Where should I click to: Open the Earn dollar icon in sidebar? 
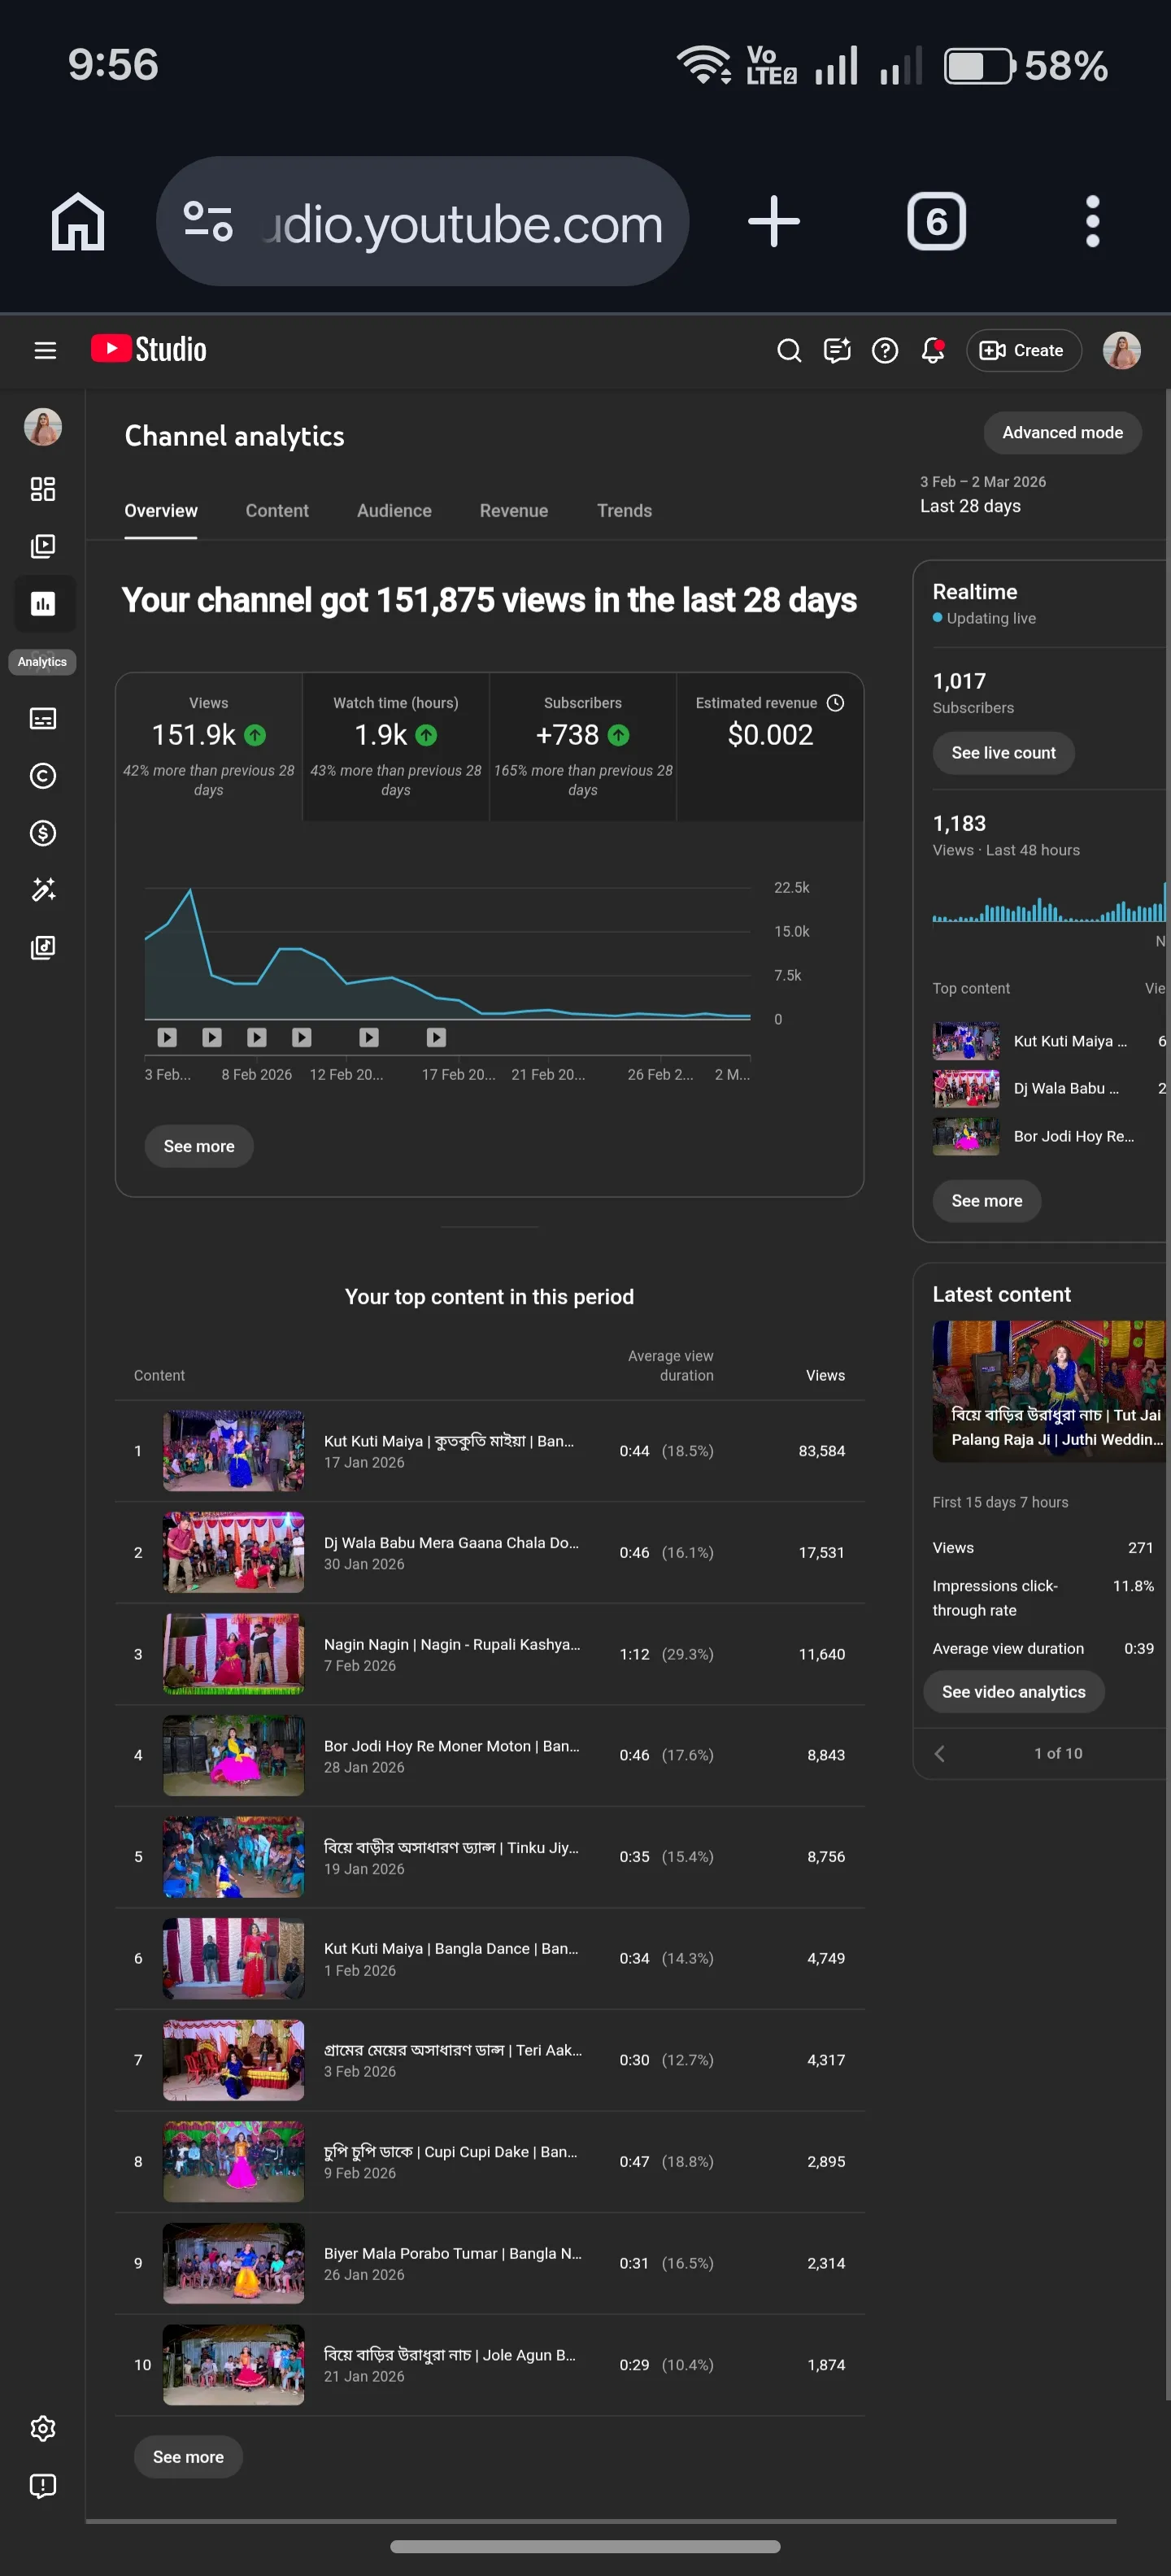43,832
